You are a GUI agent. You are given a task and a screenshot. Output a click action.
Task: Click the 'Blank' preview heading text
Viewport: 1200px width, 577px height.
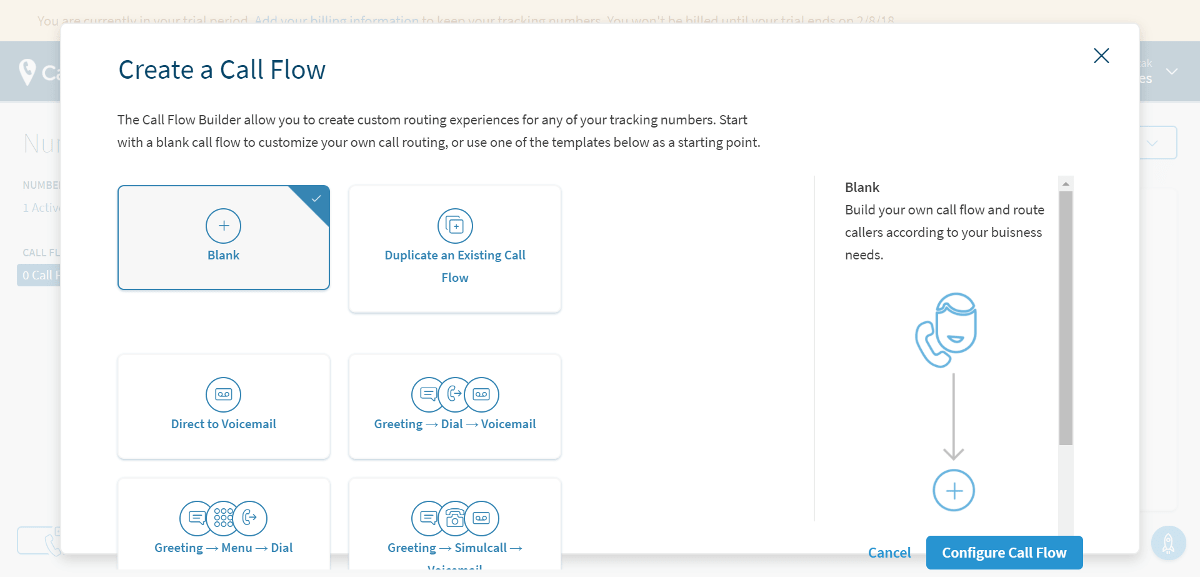862,187
